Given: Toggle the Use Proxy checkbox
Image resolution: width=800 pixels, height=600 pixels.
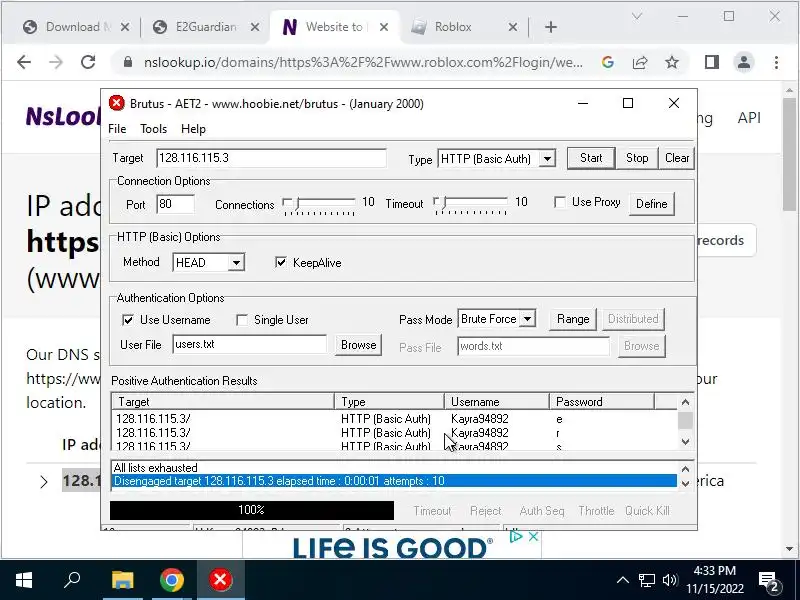Looking at the screenshot, I should tap(560, 203).
